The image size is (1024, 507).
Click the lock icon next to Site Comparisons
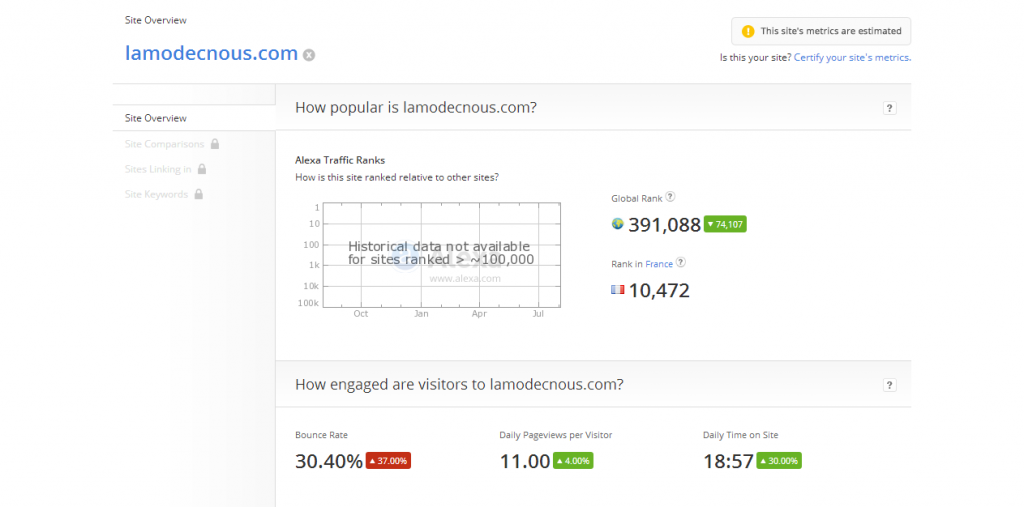tap(215, 143)
